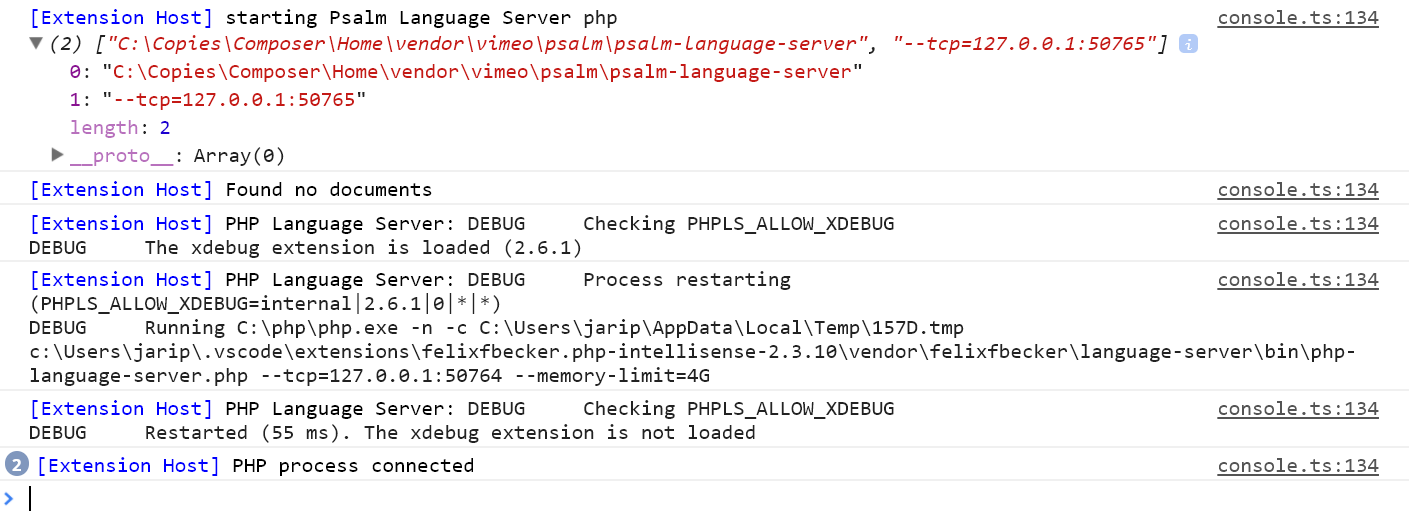
Task: Click text "starting Psalm Language Server php"
Action: (x=421, y=18)
